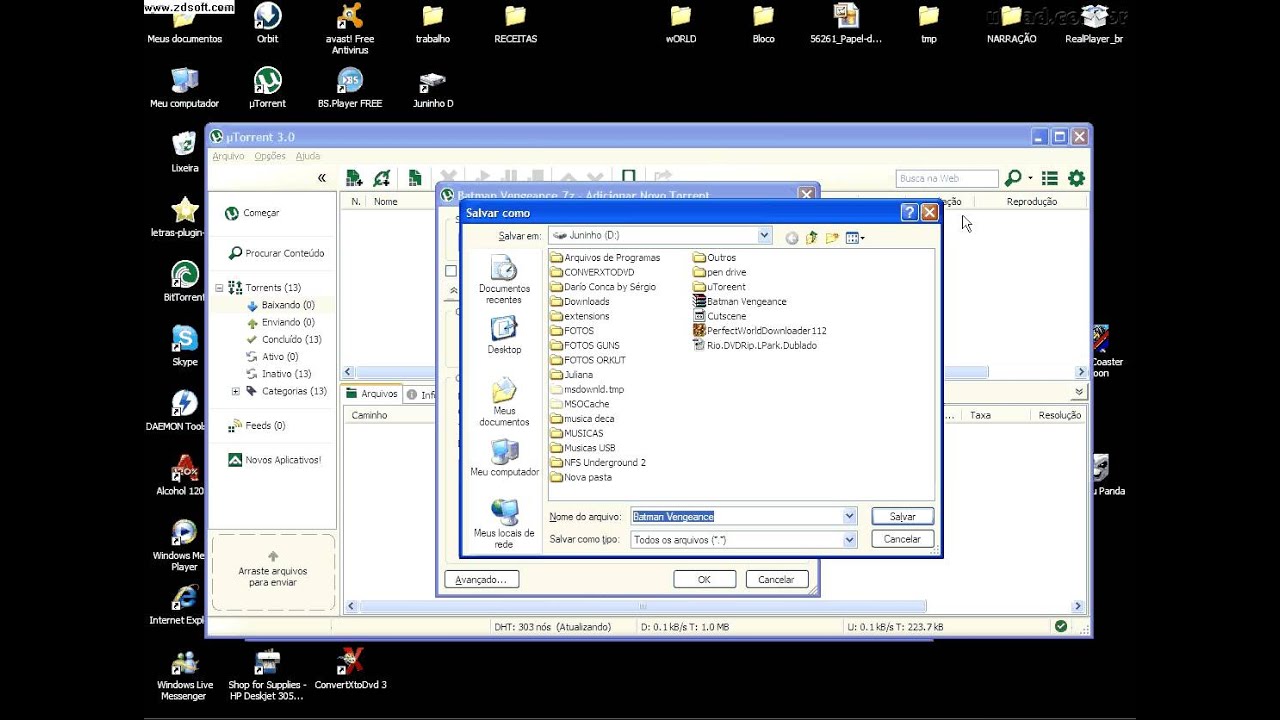Select Feeds (0) in sidebar

click(265, 425)
